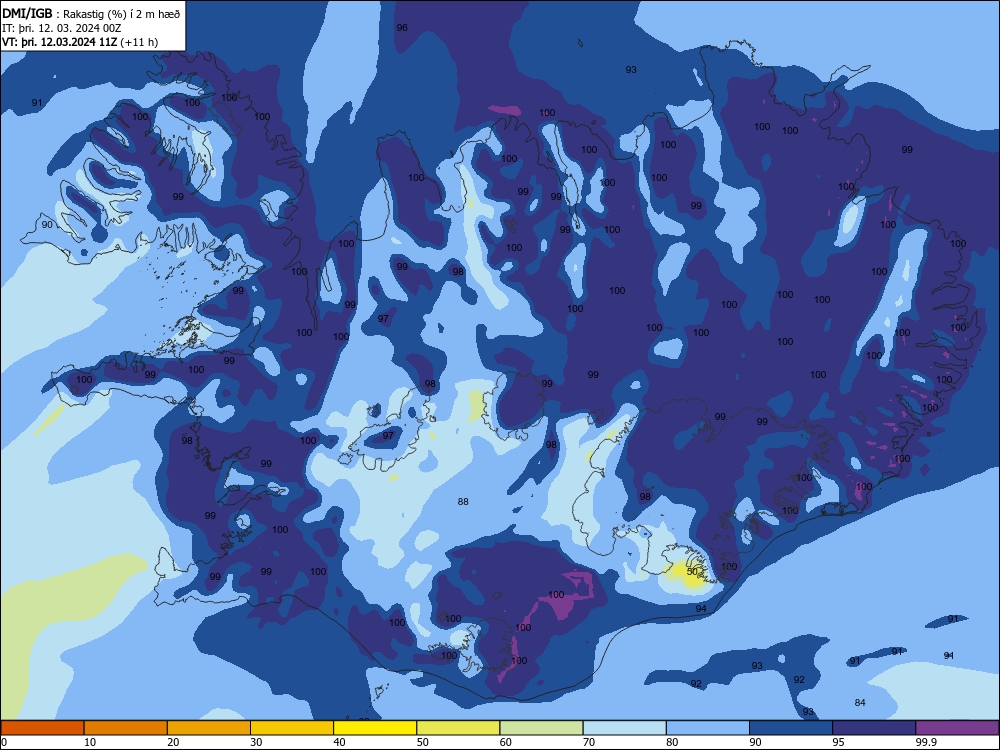The width and height of the screenshot is (1000, 750).
Task: Select the medium blue 80–90 legend swatch
Action: [x=708, y=728]
